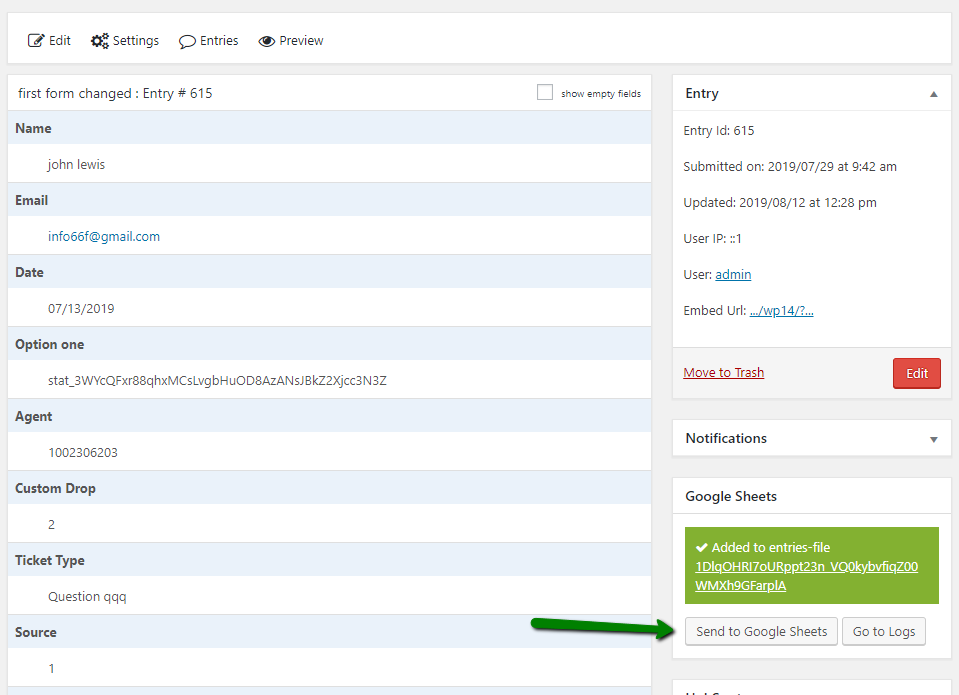
Task: Click the info66f@gmail.com email link
Action: coord(104,236)
